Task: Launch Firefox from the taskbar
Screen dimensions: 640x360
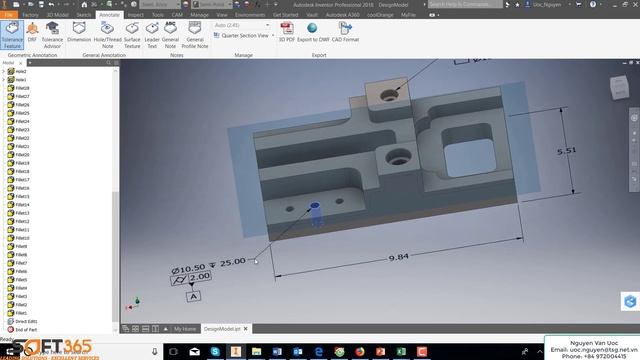Action: point(360,351)
